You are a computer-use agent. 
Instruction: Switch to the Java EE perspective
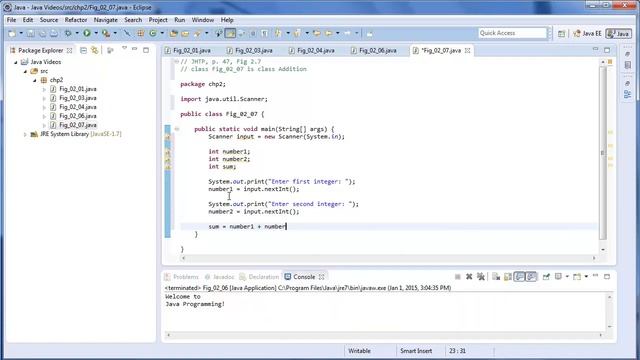point(587,33)
